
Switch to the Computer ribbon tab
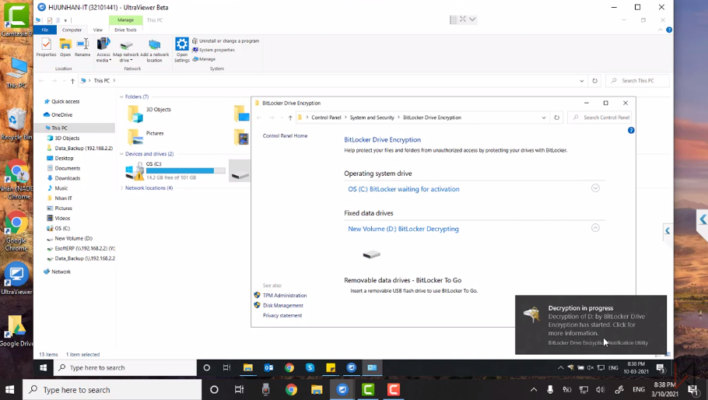(72, 30)
